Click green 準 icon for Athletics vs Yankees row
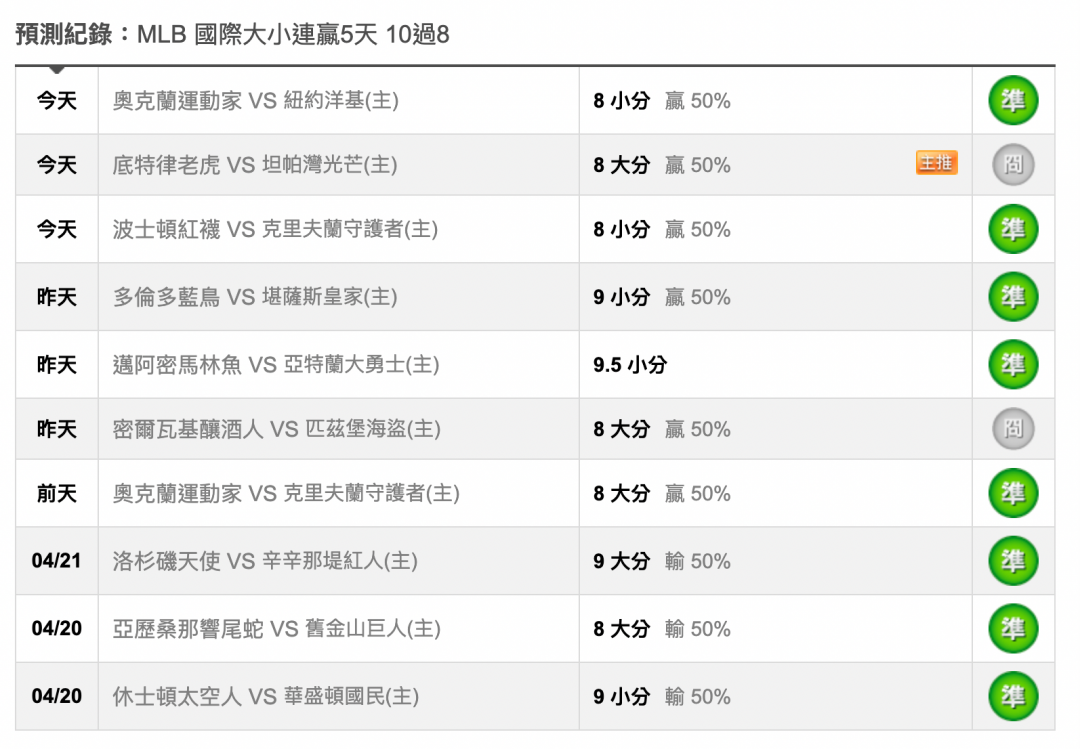 1013,101
